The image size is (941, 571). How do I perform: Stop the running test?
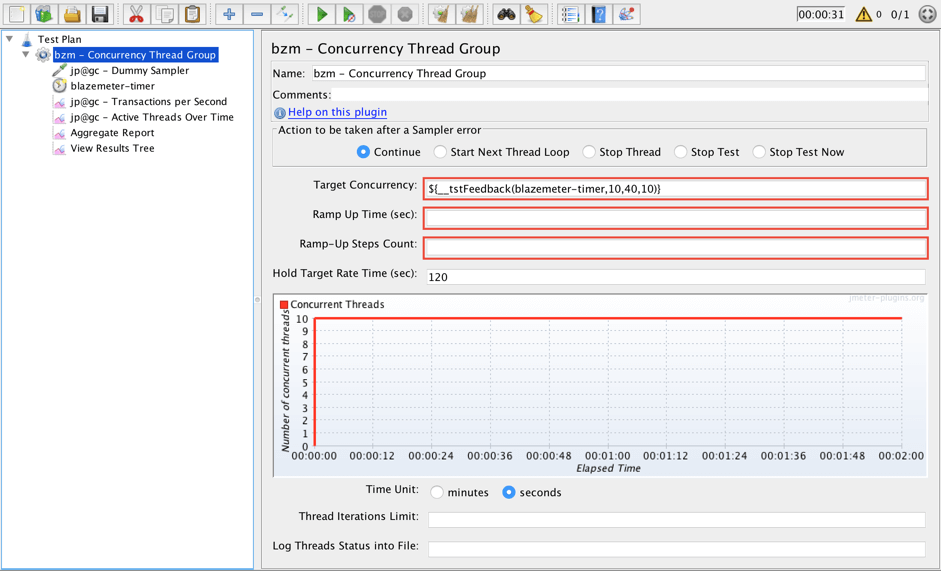click(x=377, y=14)
